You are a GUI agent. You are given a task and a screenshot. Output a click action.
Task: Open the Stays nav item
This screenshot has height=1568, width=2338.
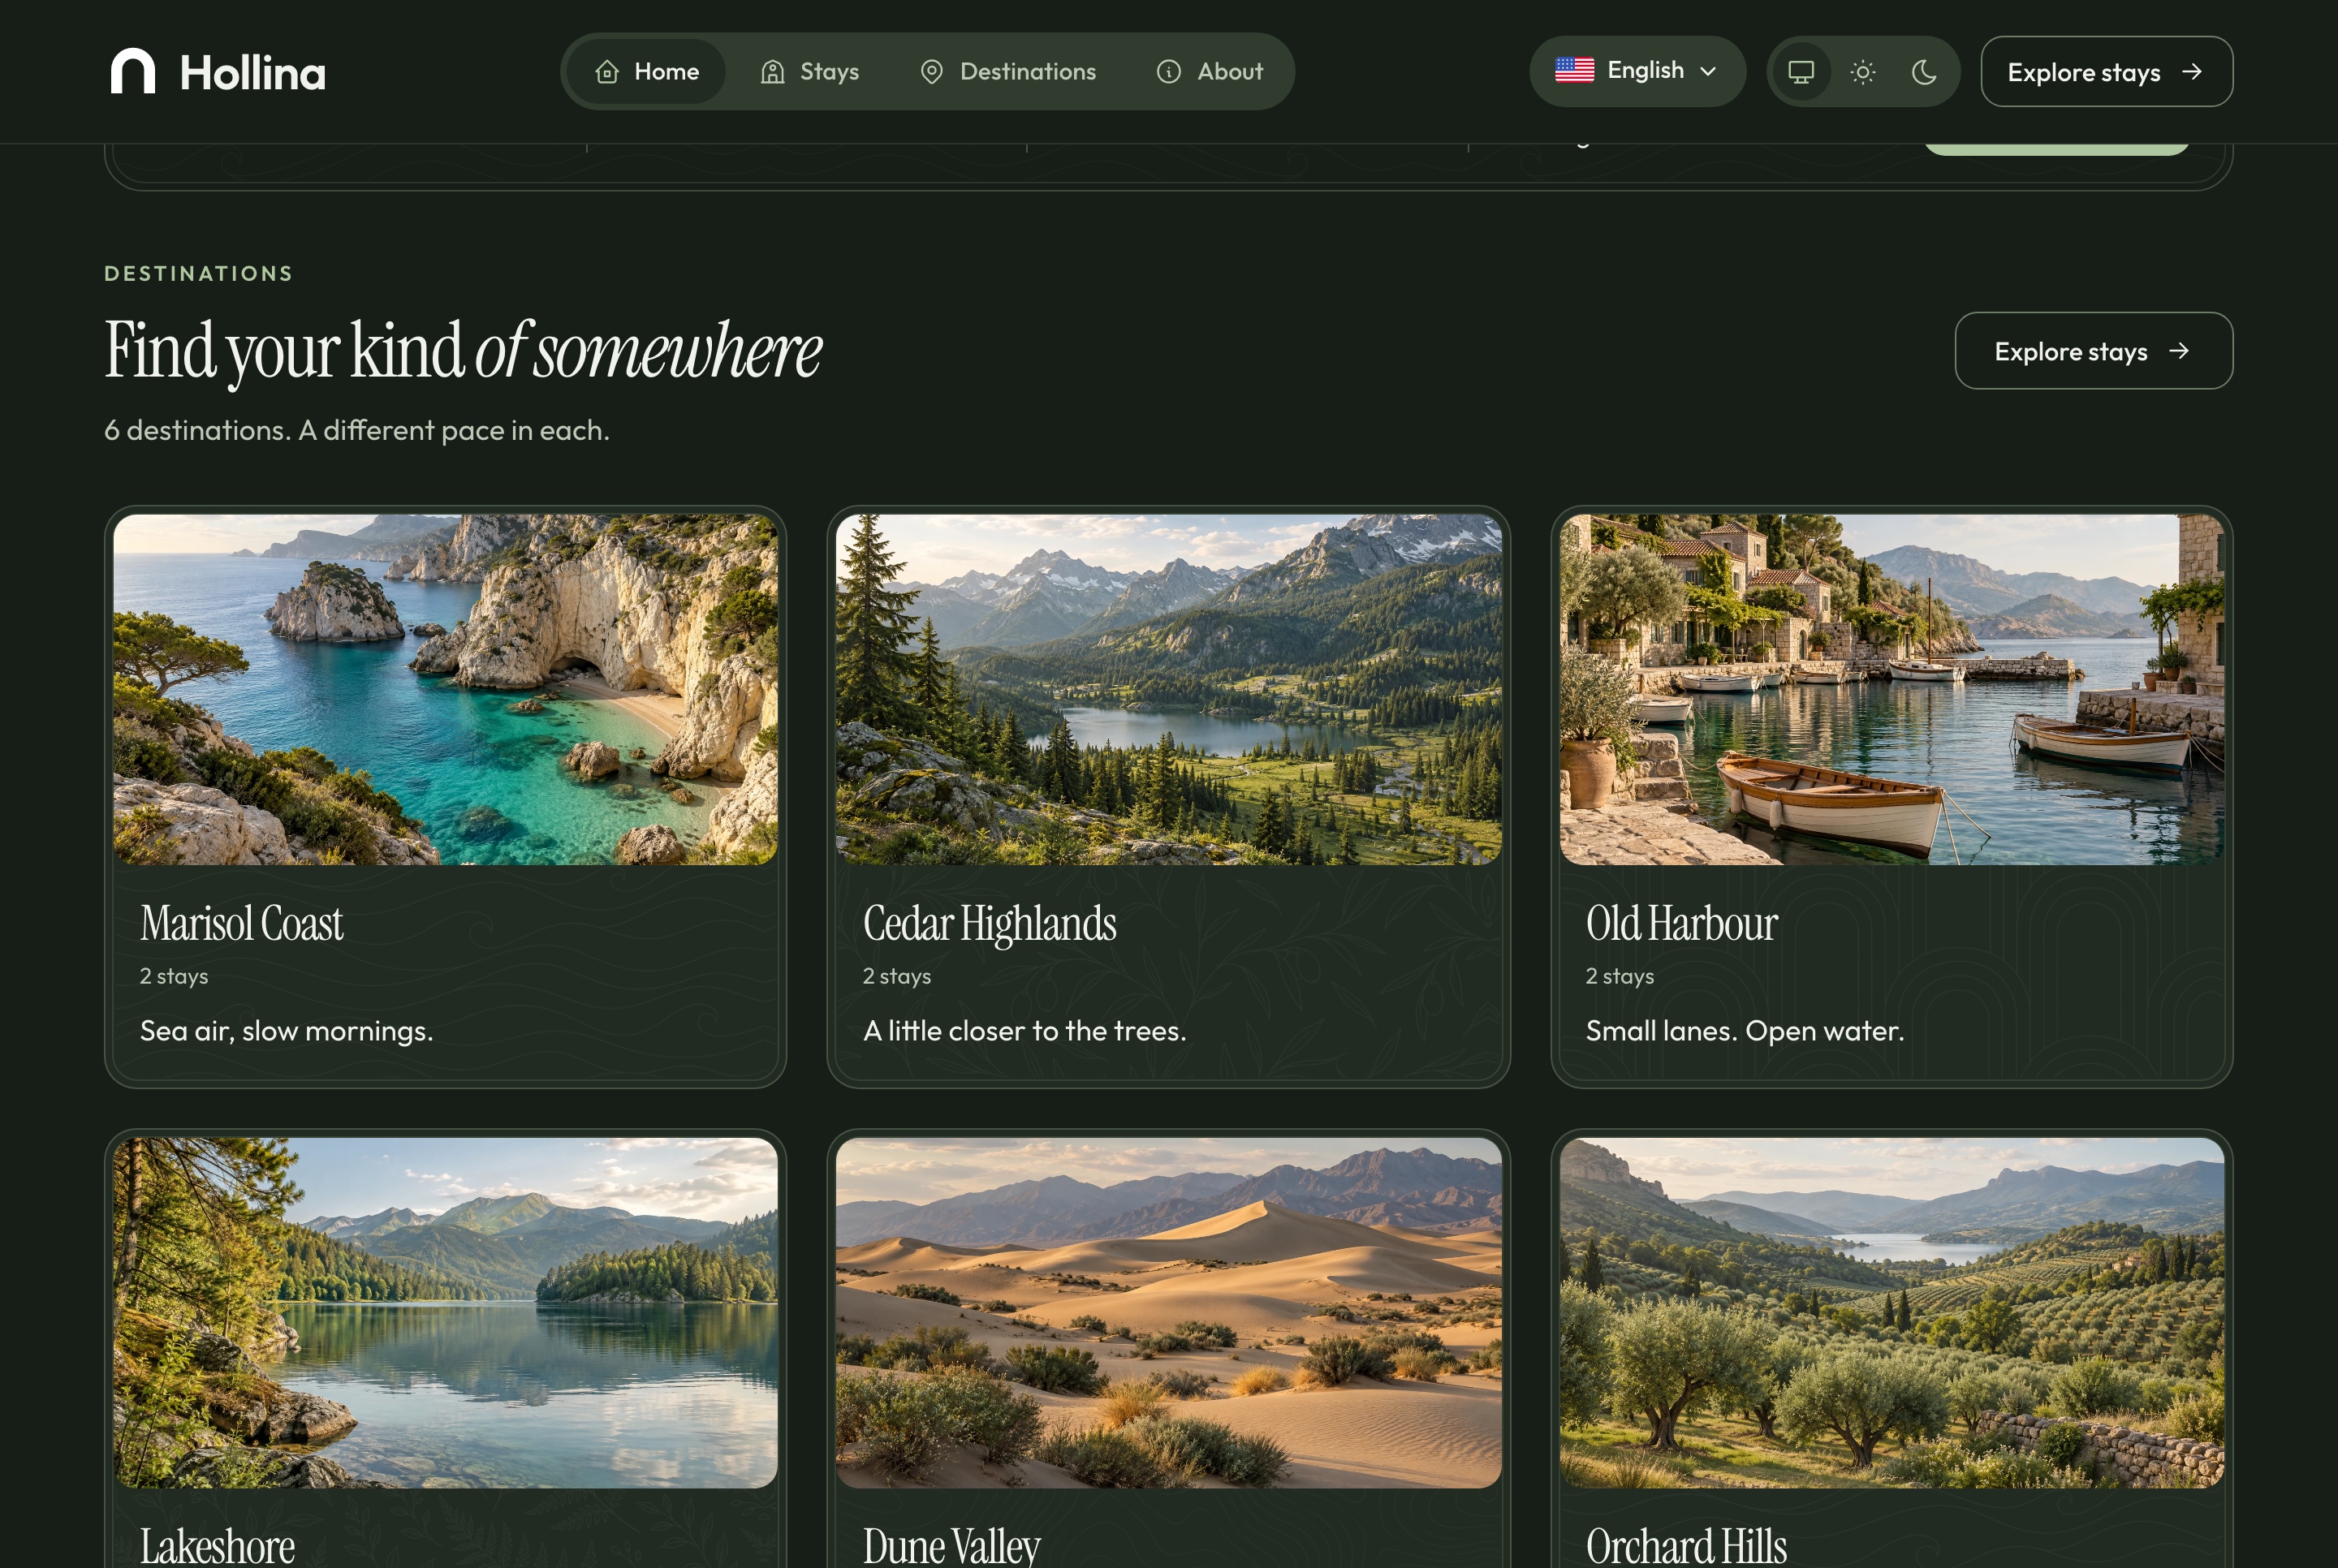tap(810, 71)
